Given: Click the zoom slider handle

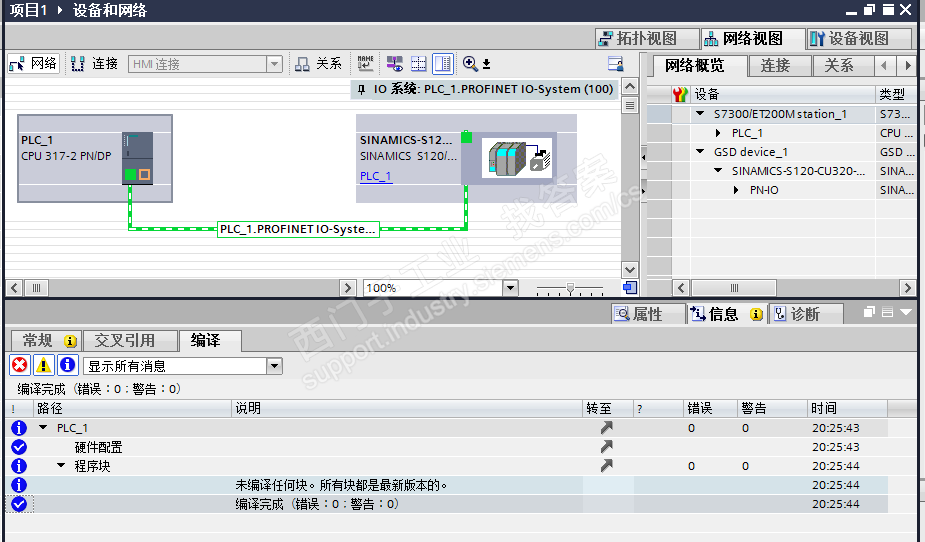Looking at the screenshot, I should (570, 288).
